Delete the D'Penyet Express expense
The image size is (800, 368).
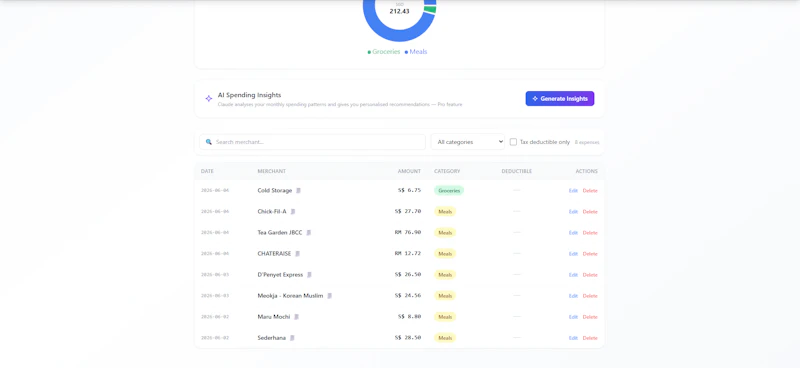tap(590, 275)
